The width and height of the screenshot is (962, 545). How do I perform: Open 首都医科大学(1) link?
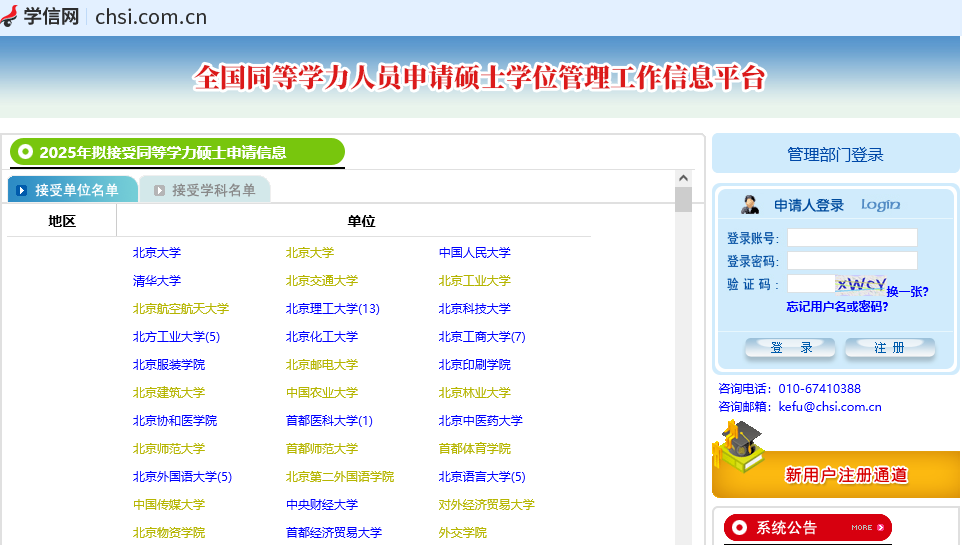click(329, 420)
